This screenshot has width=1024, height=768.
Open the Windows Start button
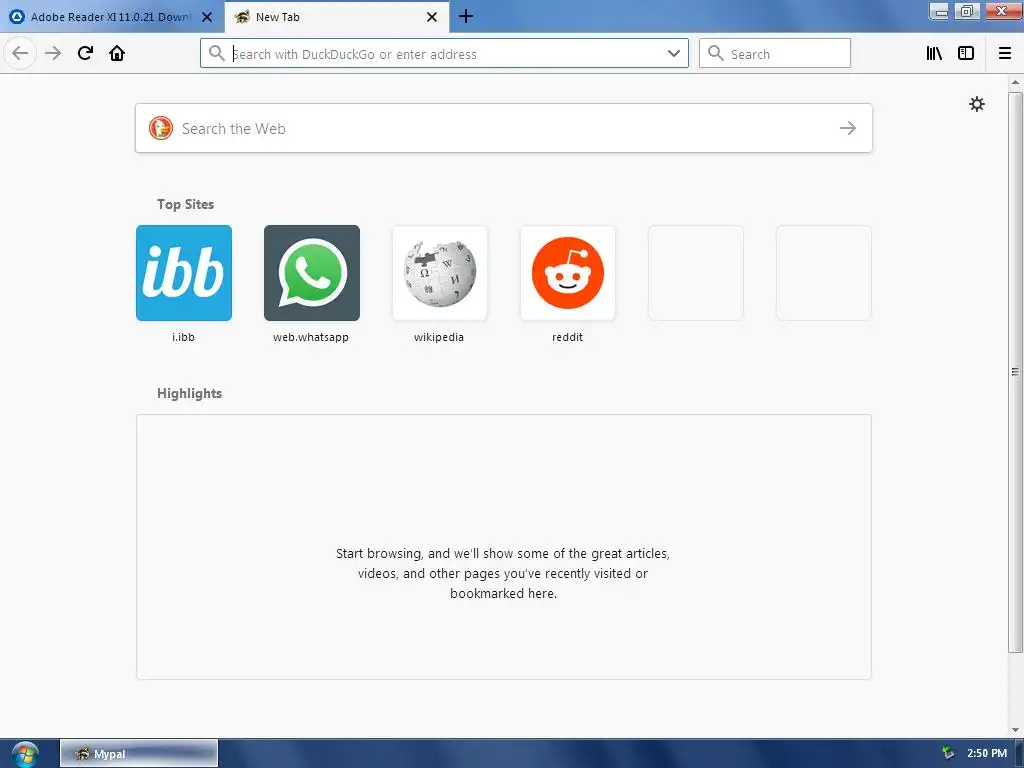pos(25,754)
